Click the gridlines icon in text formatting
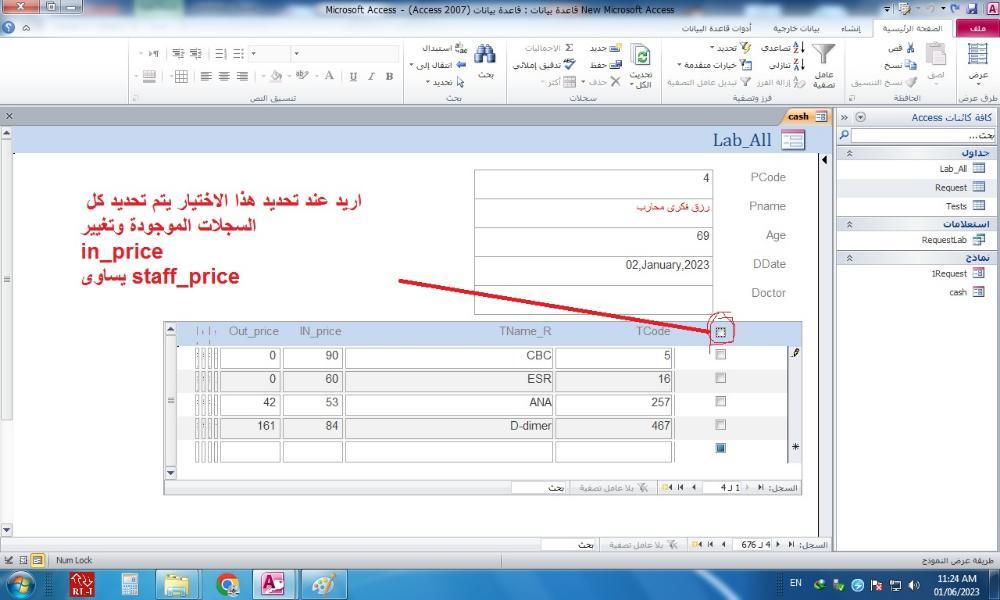Image resolution: width=1000 pixels, height=600 pixels. [x=181, y=77]
